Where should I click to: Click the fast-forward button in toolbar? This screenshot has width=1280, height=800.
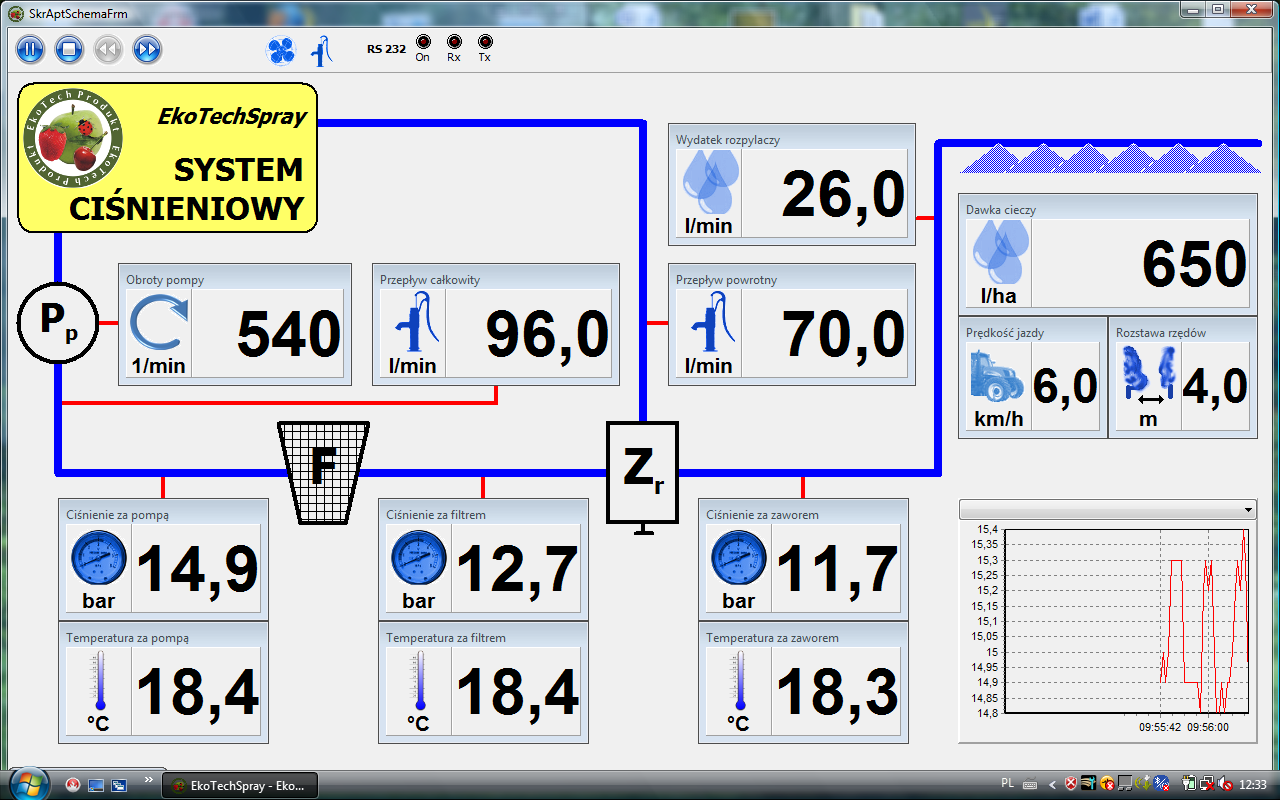[x=147, y=49]
